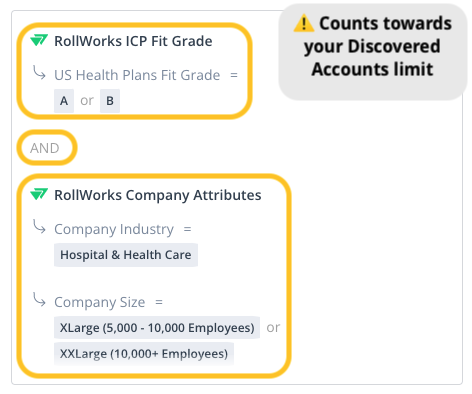Viewport: 472px width, 394px height.
Task: Toggle the AND operator between groups
Action: (45, 148)
